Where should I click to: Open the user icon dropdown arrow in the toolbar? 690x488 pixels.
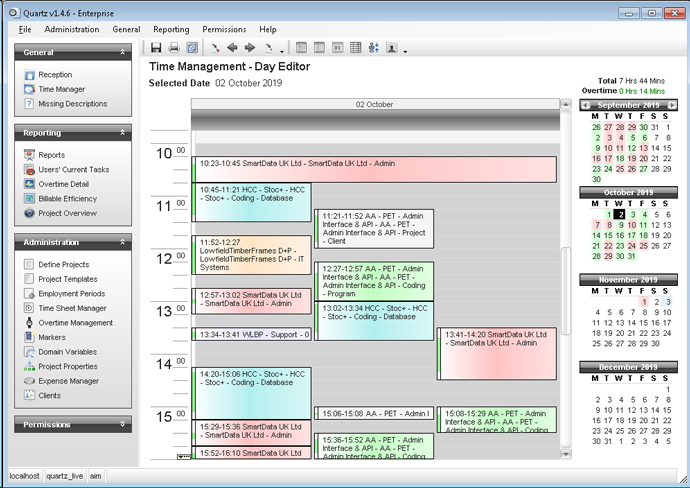tap(405, 50)
